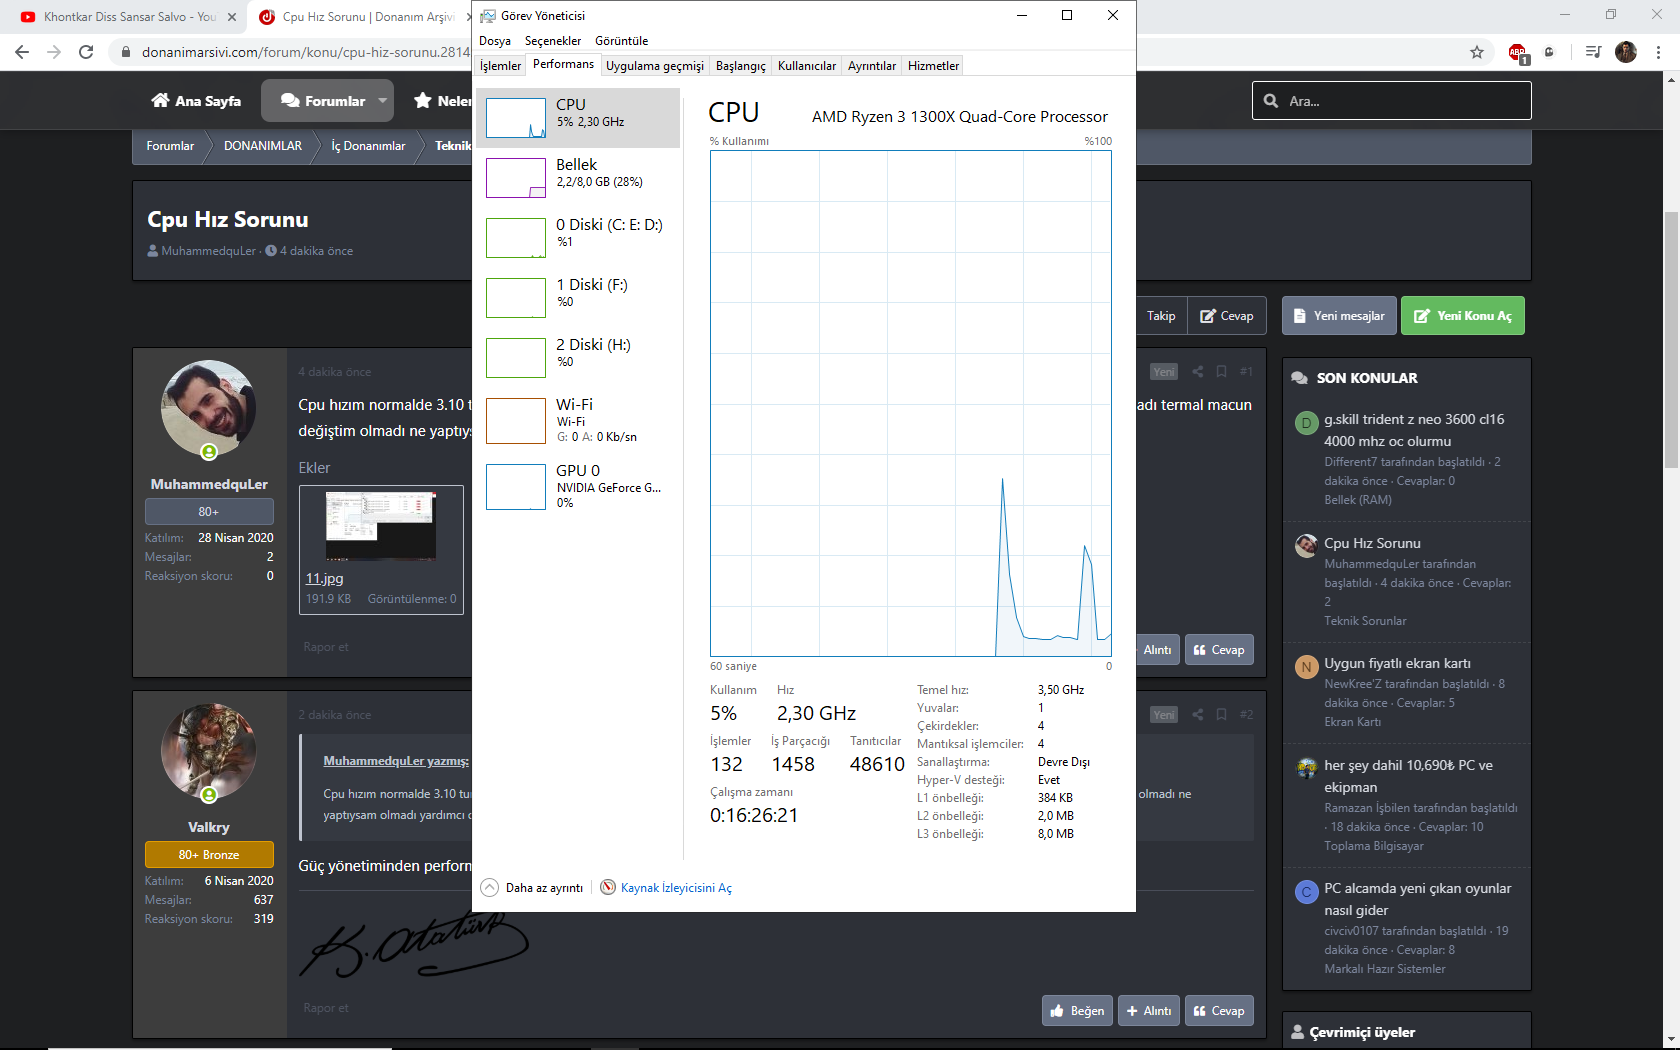Go to Ana Sayfa on the forum
The width and height of the screenshot is (1680, 1050).
point(196,101)
